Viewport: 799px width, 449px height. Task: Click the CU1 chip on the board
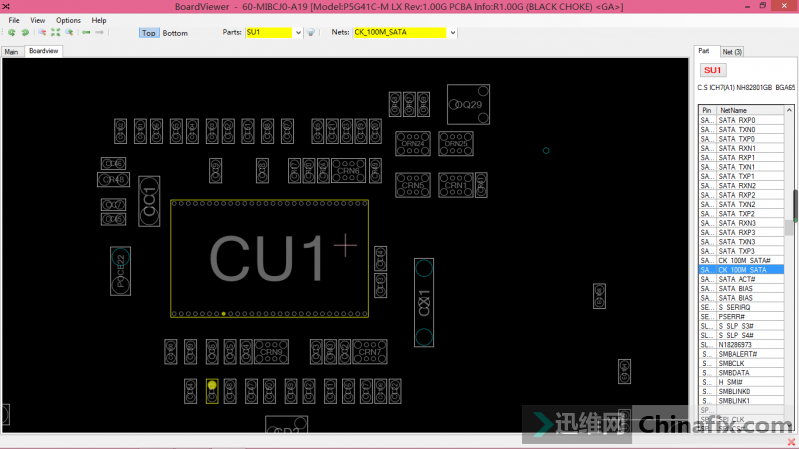pos(270,258)
